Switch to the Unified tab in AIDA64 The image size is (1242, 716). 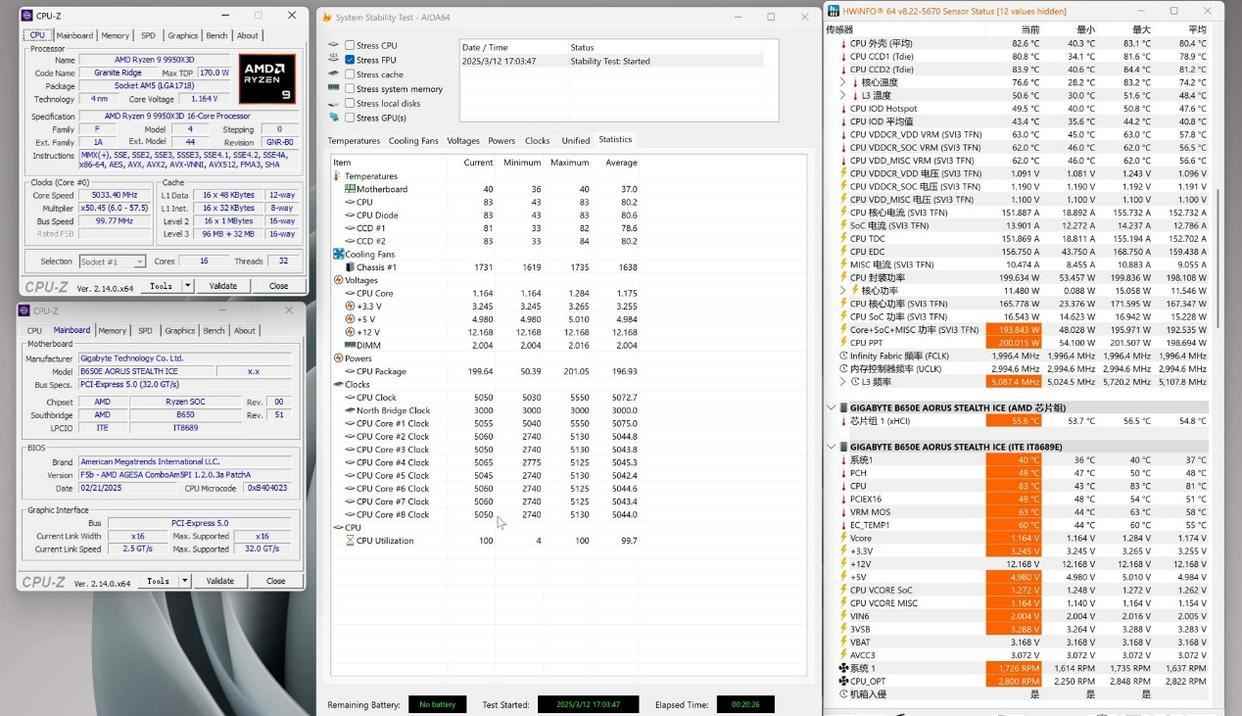(x=576, y=141)
